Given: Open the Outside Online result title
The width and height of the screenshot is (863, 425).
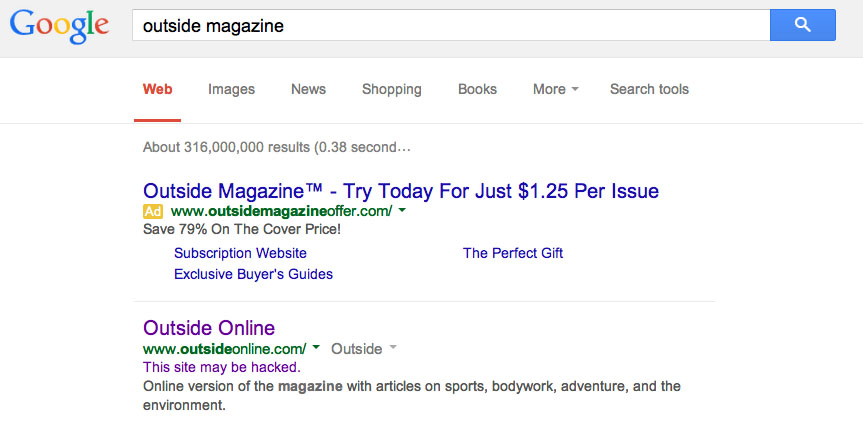Looking at the screenshot, I should 209,328.
